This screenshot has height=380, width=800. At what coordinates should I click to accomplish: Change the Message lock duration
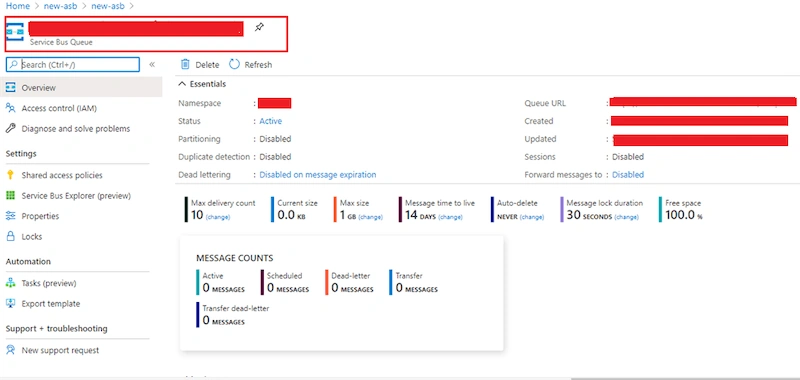(627, 217)
